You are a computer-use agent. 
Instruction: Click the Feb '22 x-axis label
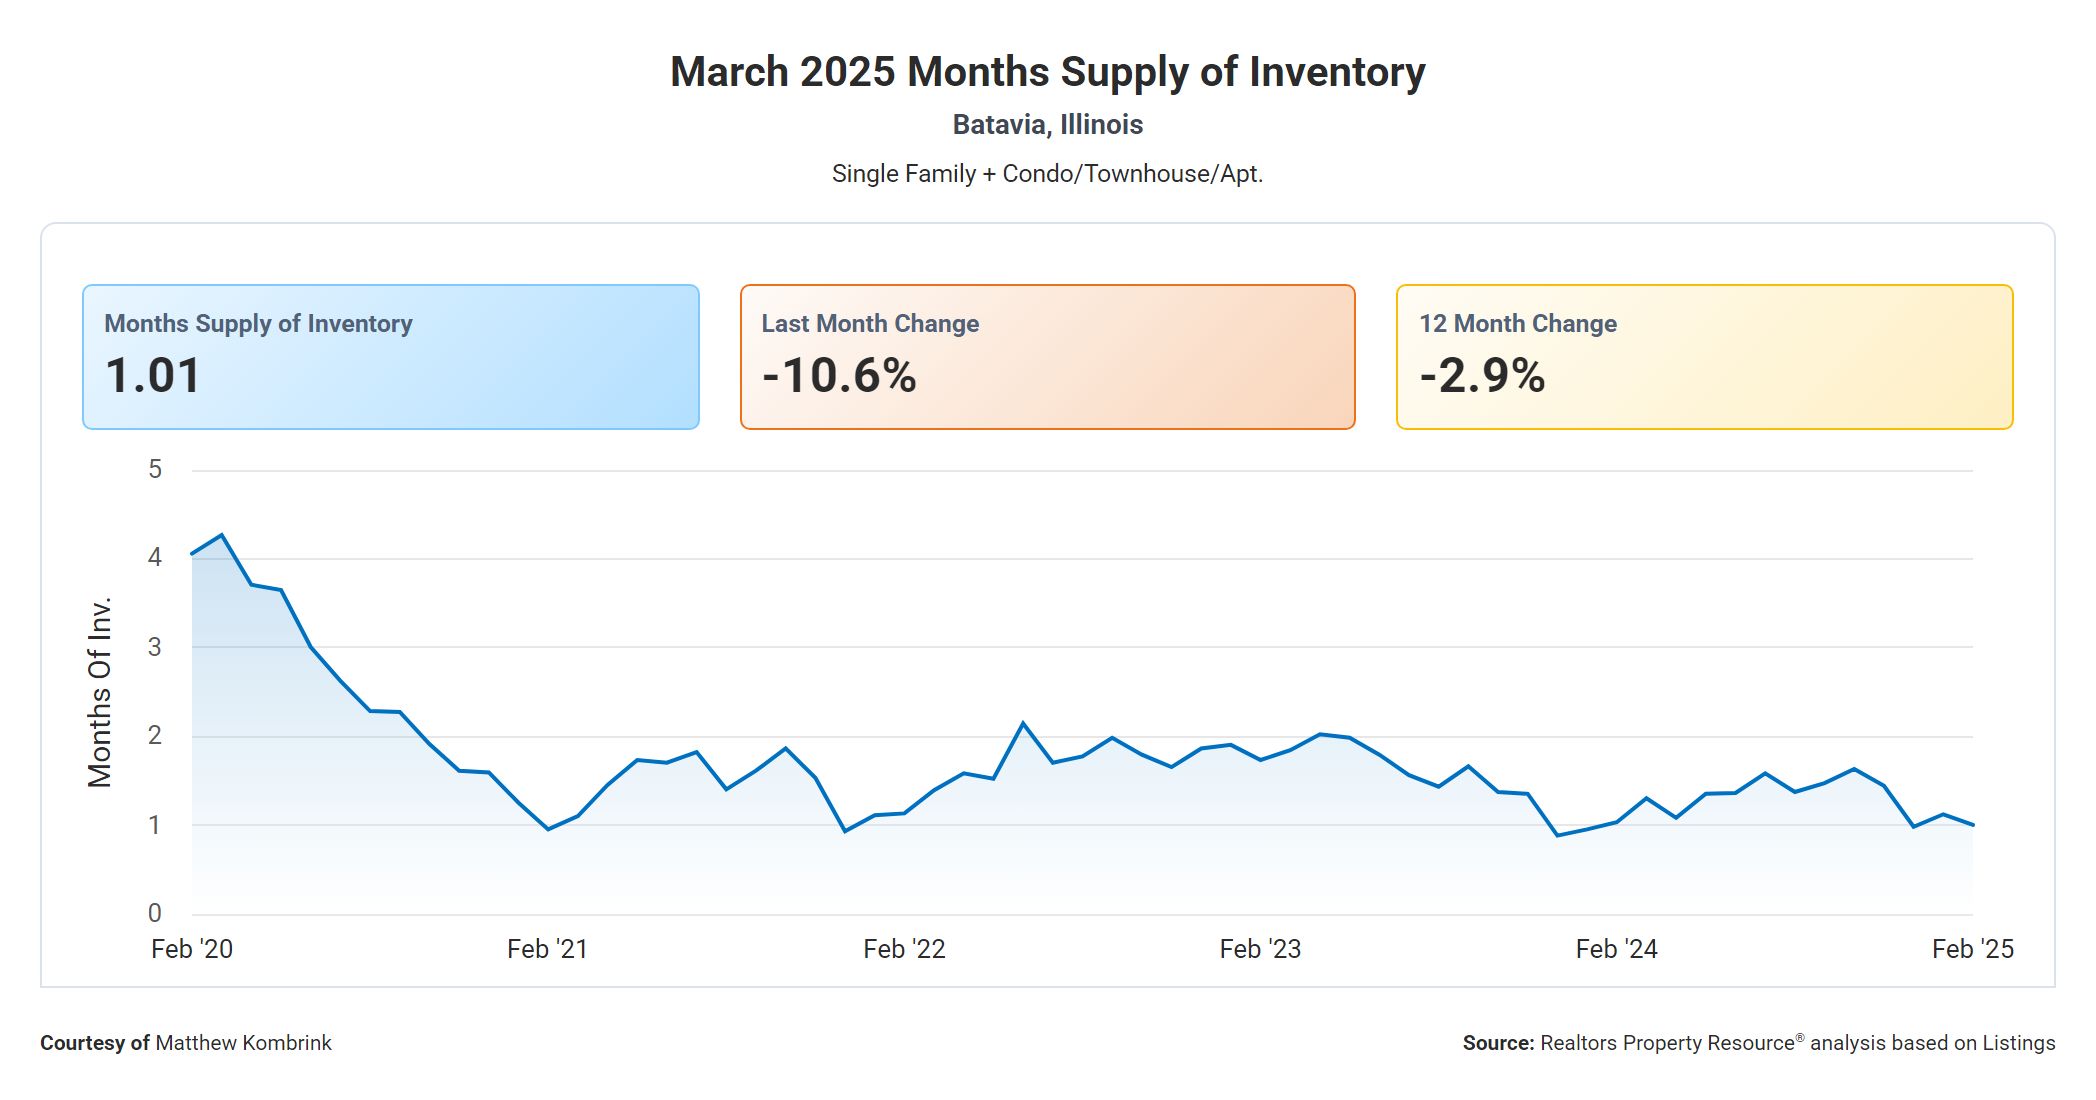pos(904,949)
